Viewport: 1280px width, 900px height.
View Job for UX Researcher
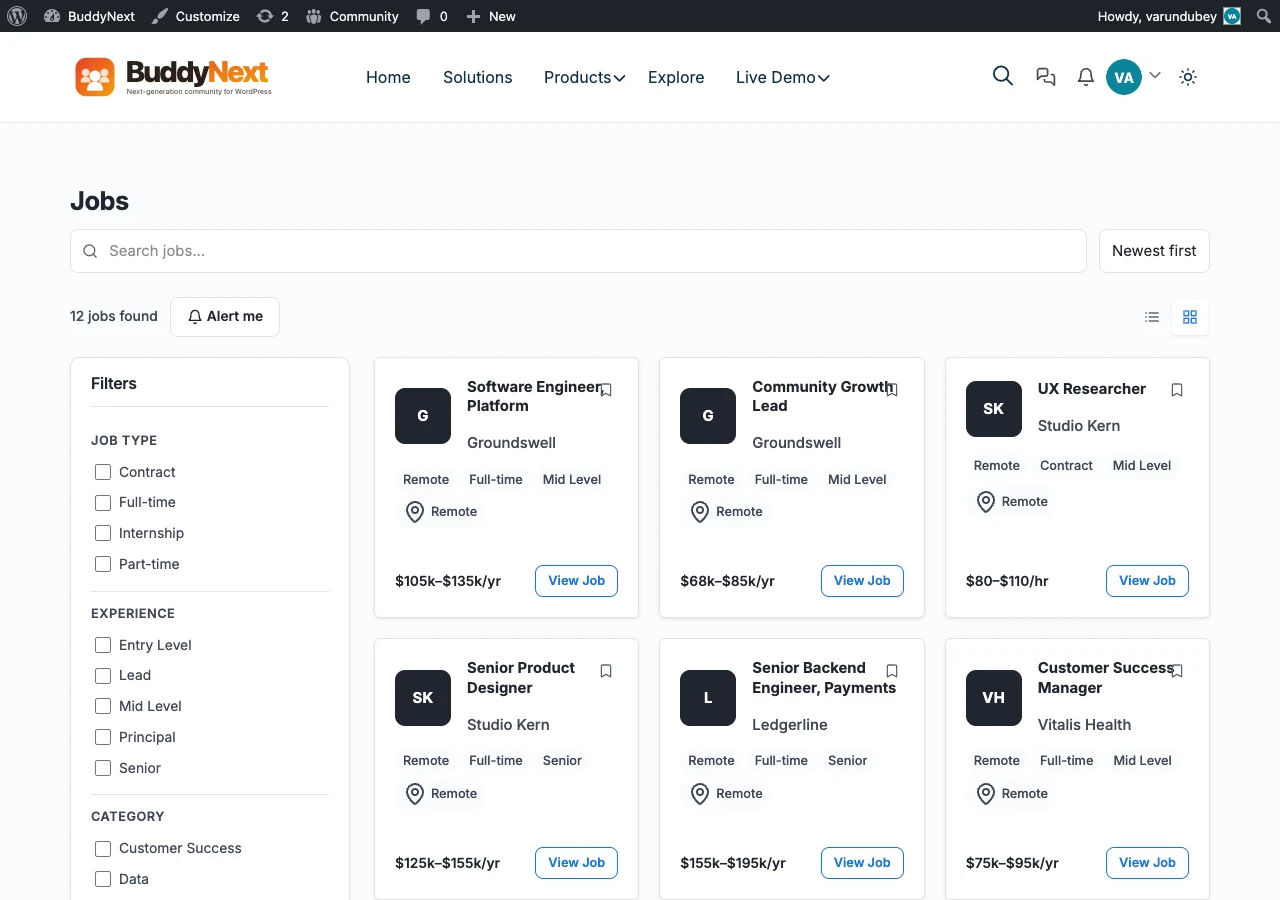coord(1147,581)
